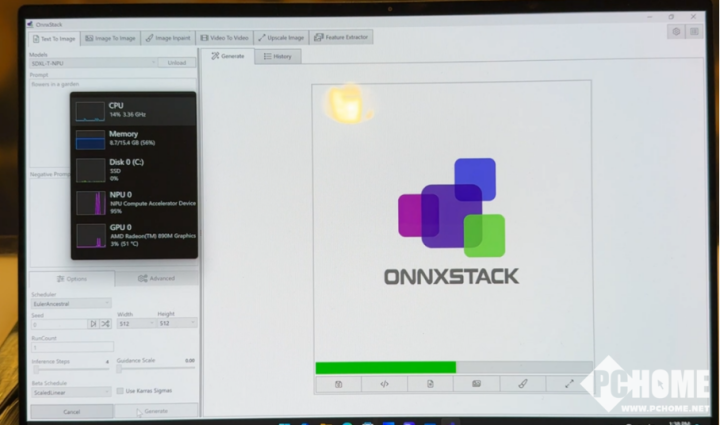Click the Unload model button

[177, 63]
